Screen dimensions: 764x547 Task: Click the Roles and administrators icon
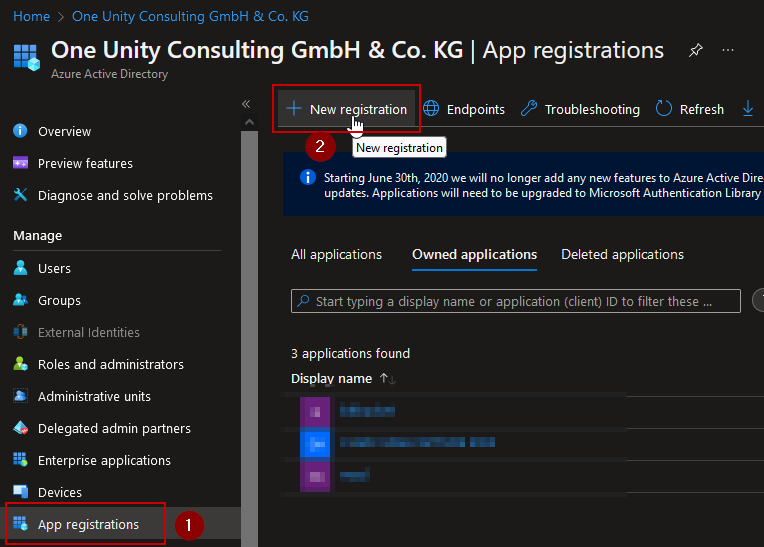coord(20,364)
